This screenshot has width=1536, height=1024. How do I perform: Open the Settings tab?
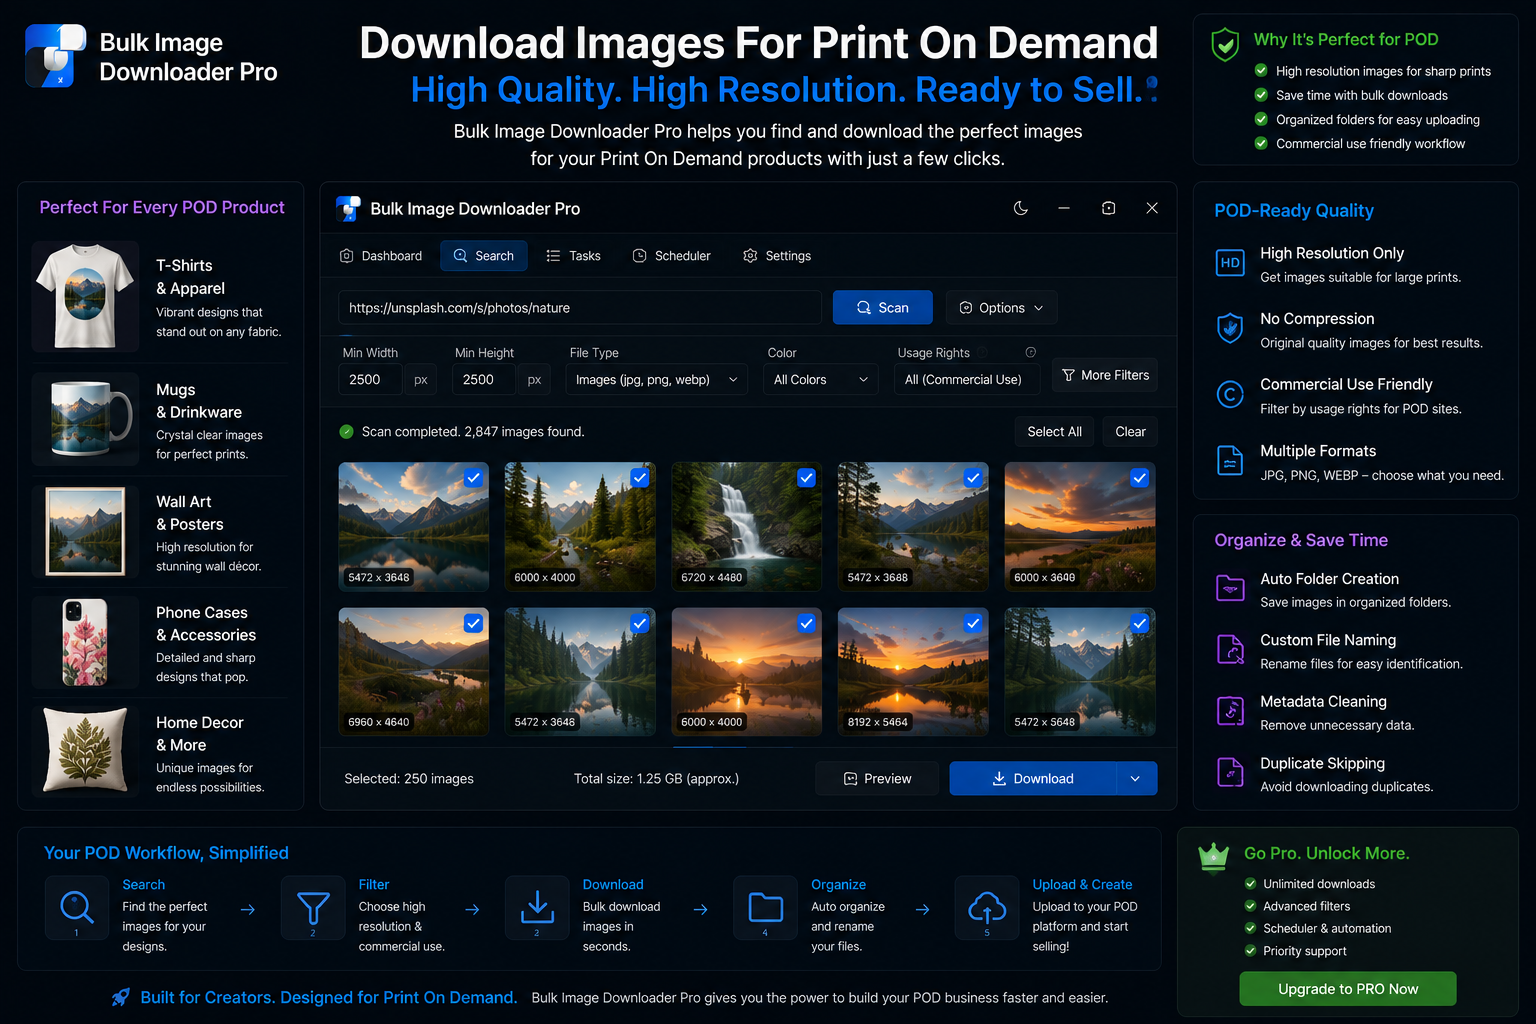coord(777,256)
